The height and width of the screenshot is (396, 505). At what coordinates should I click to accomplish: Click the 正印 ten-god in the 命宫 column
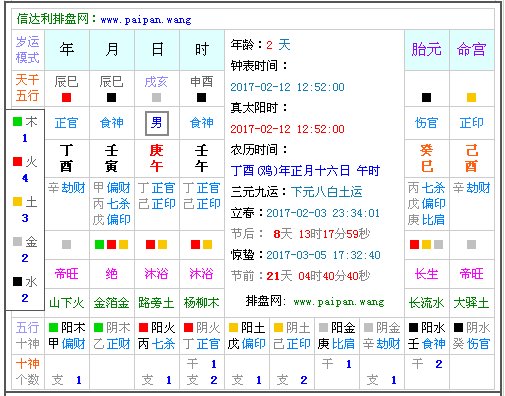[x=471, y=123]
